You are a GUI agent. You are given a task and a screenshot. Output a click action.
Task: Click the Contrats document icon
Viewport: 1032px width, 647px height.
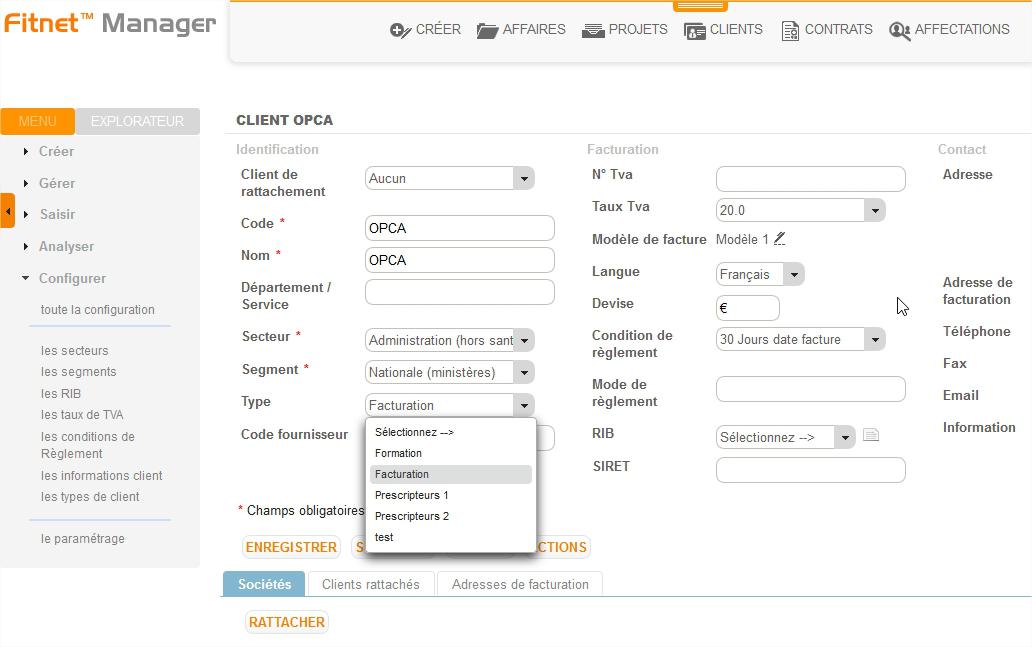(790, 31)
